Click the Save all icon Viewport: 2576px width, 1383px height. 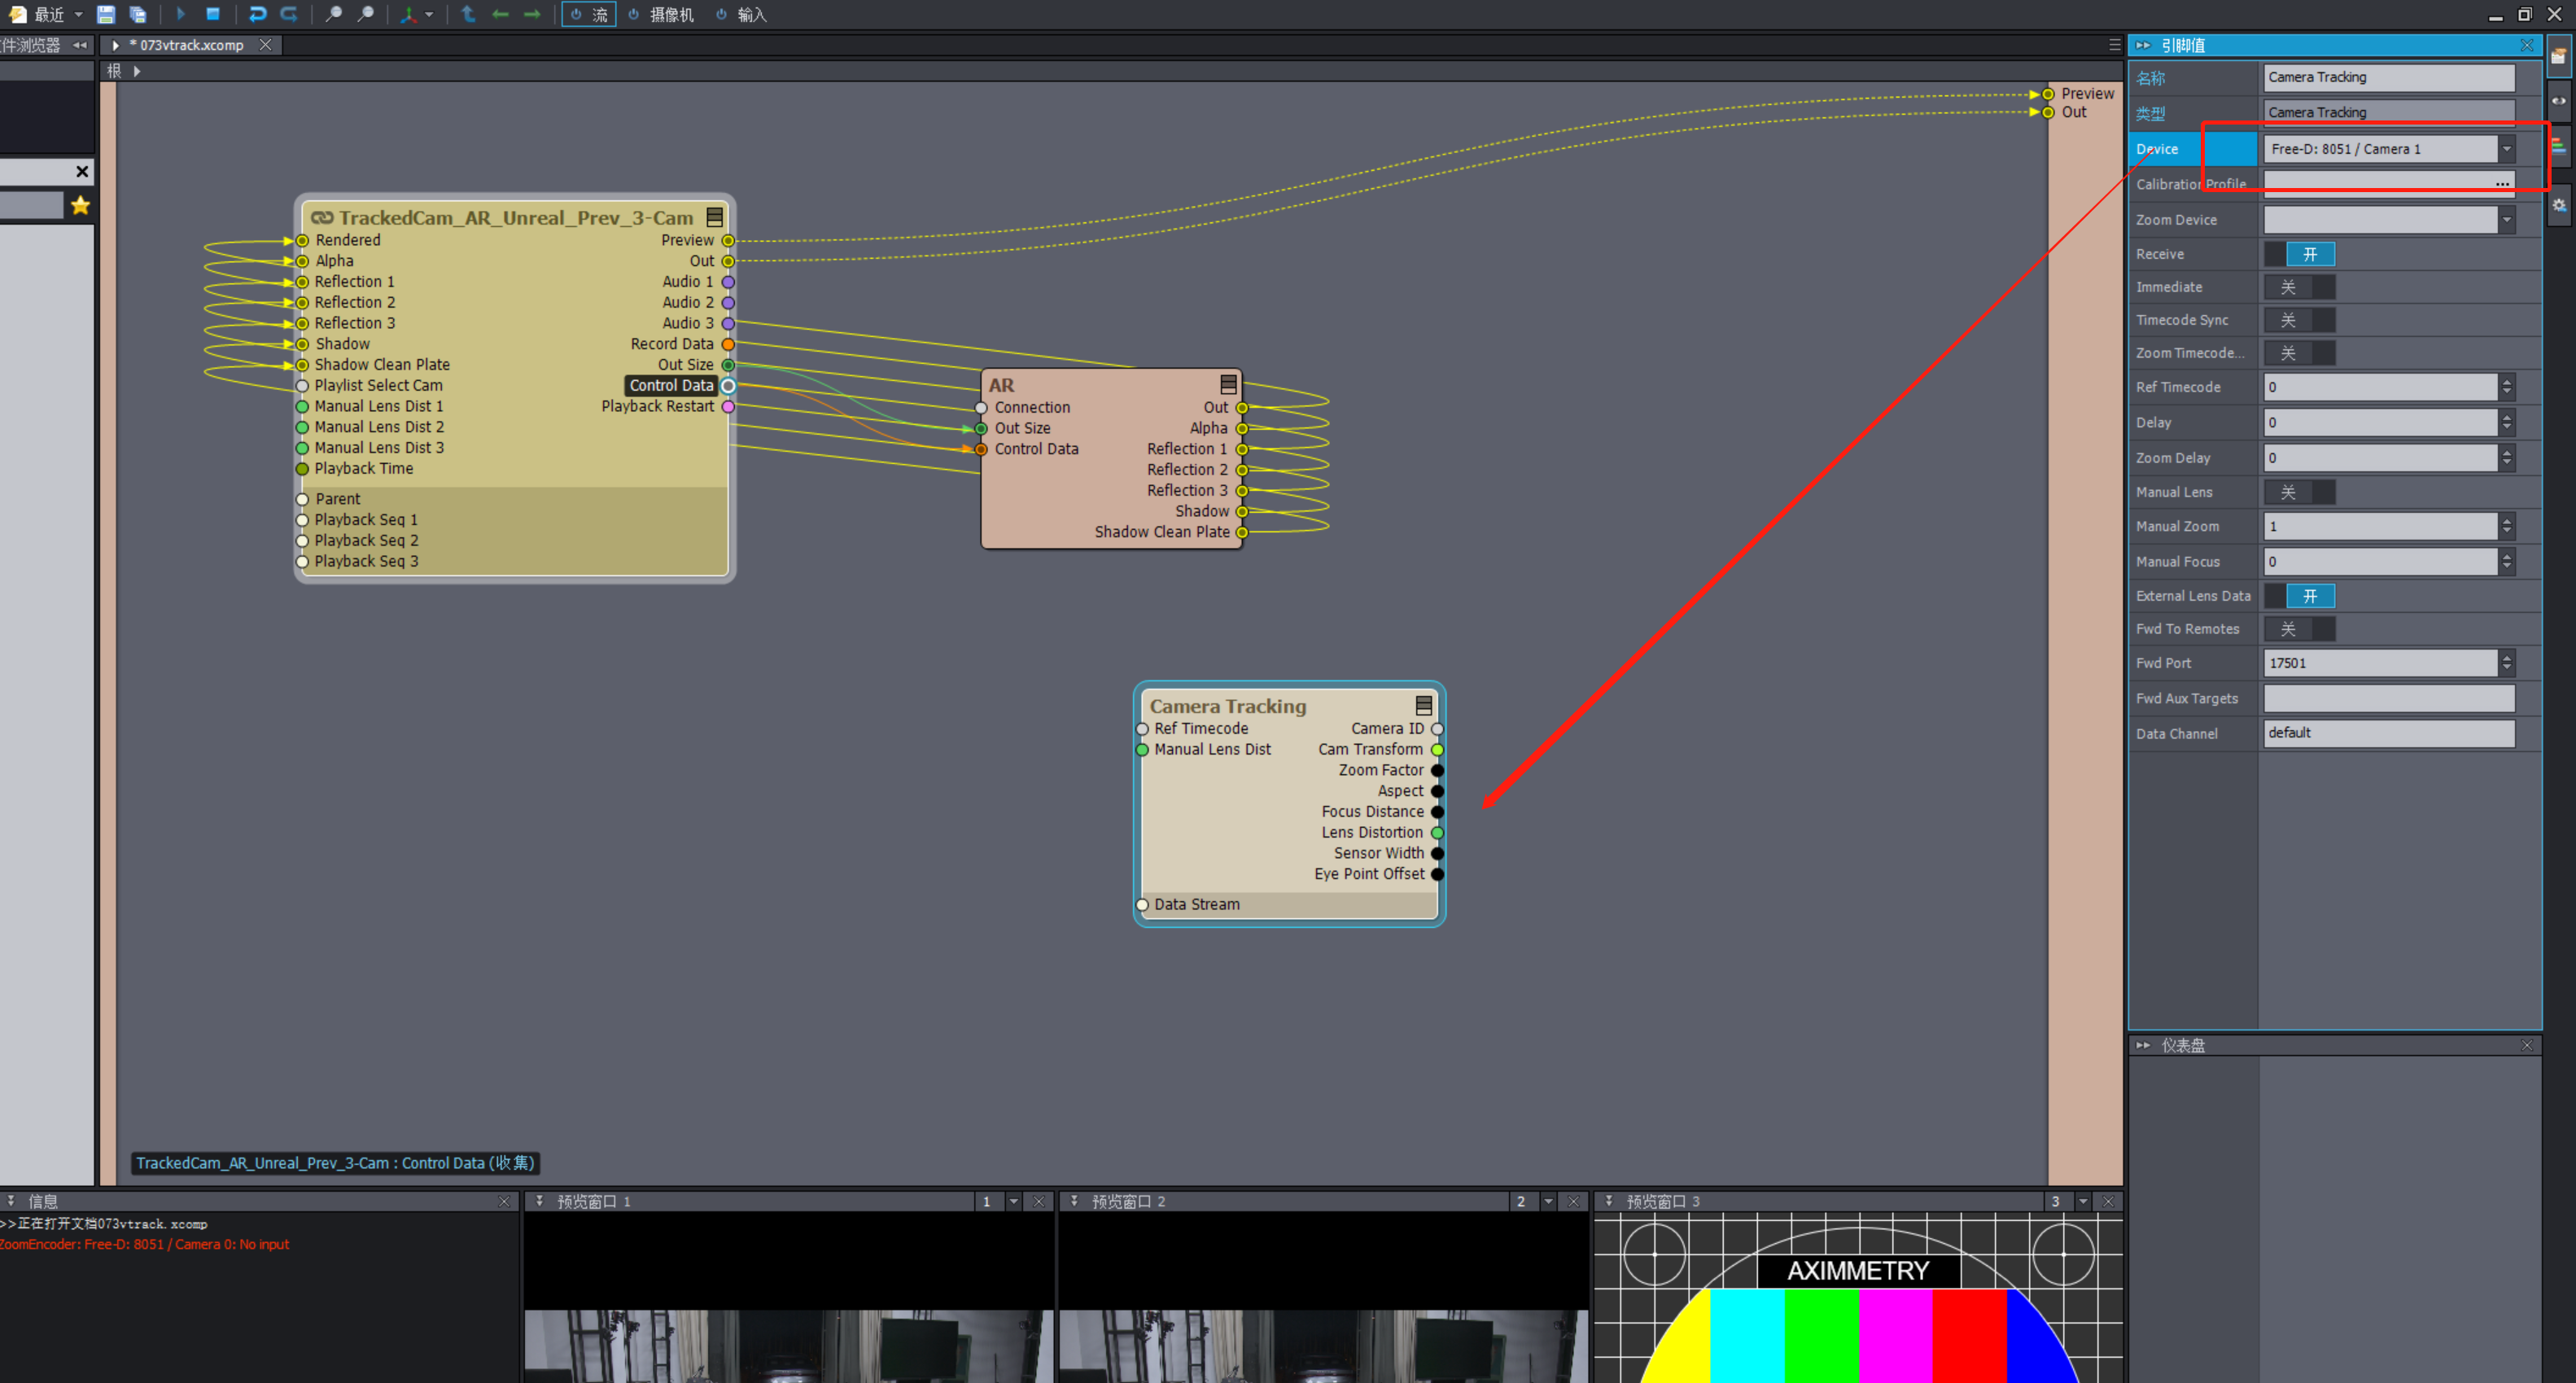click(138, 14)
